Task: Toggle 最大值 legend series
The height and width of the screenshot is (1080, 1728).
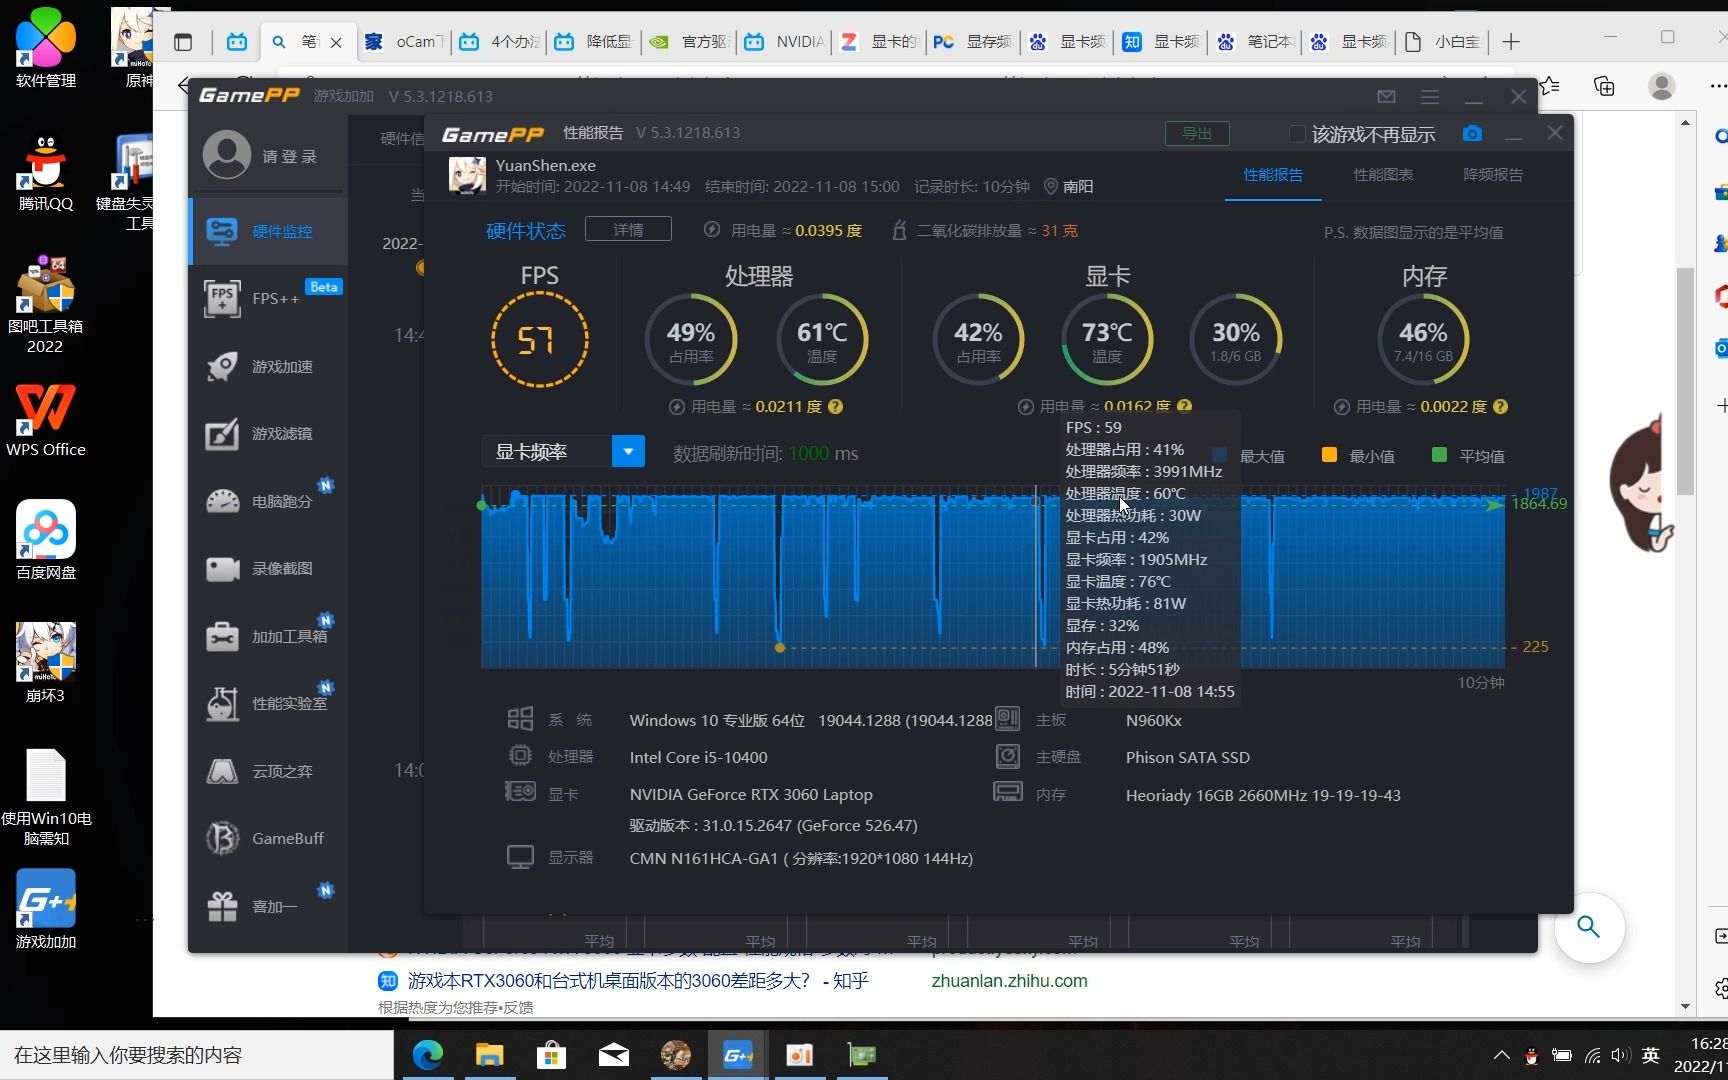Action: coord(1249,456)
